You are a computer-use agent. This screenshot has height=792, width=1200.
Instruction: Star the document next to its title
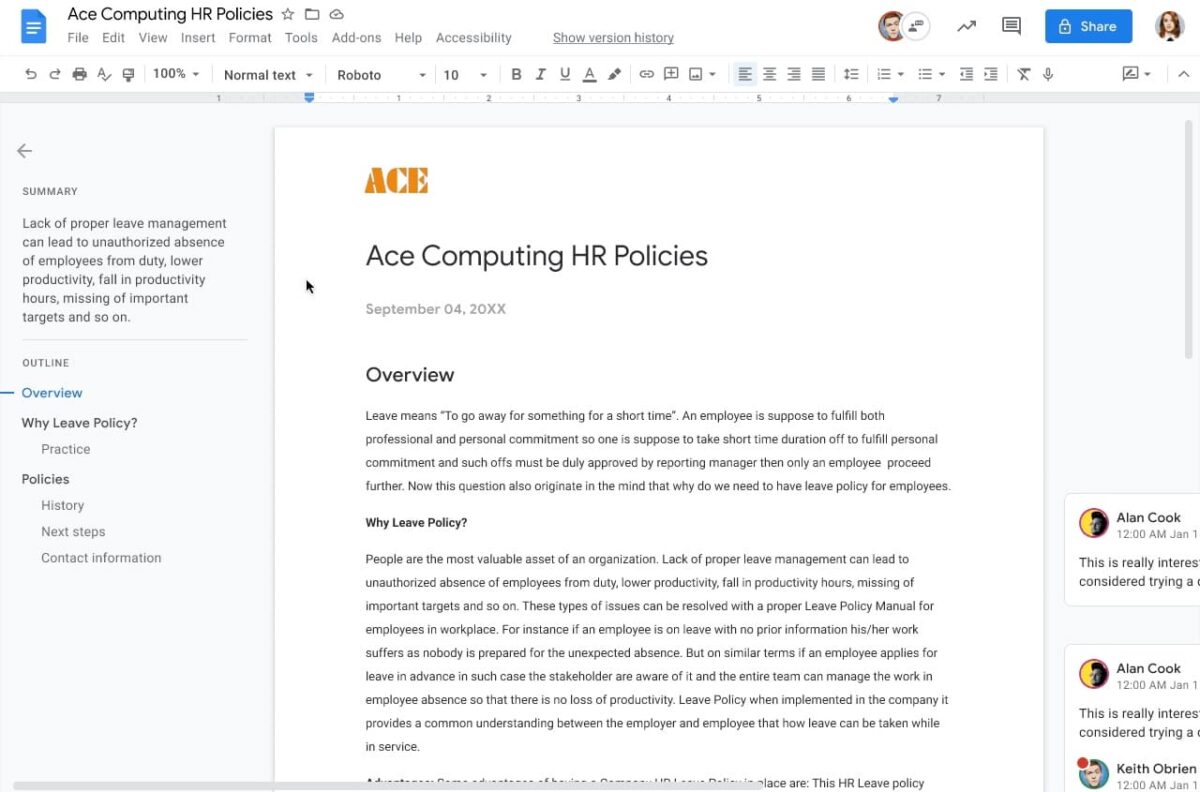(288, 14)
